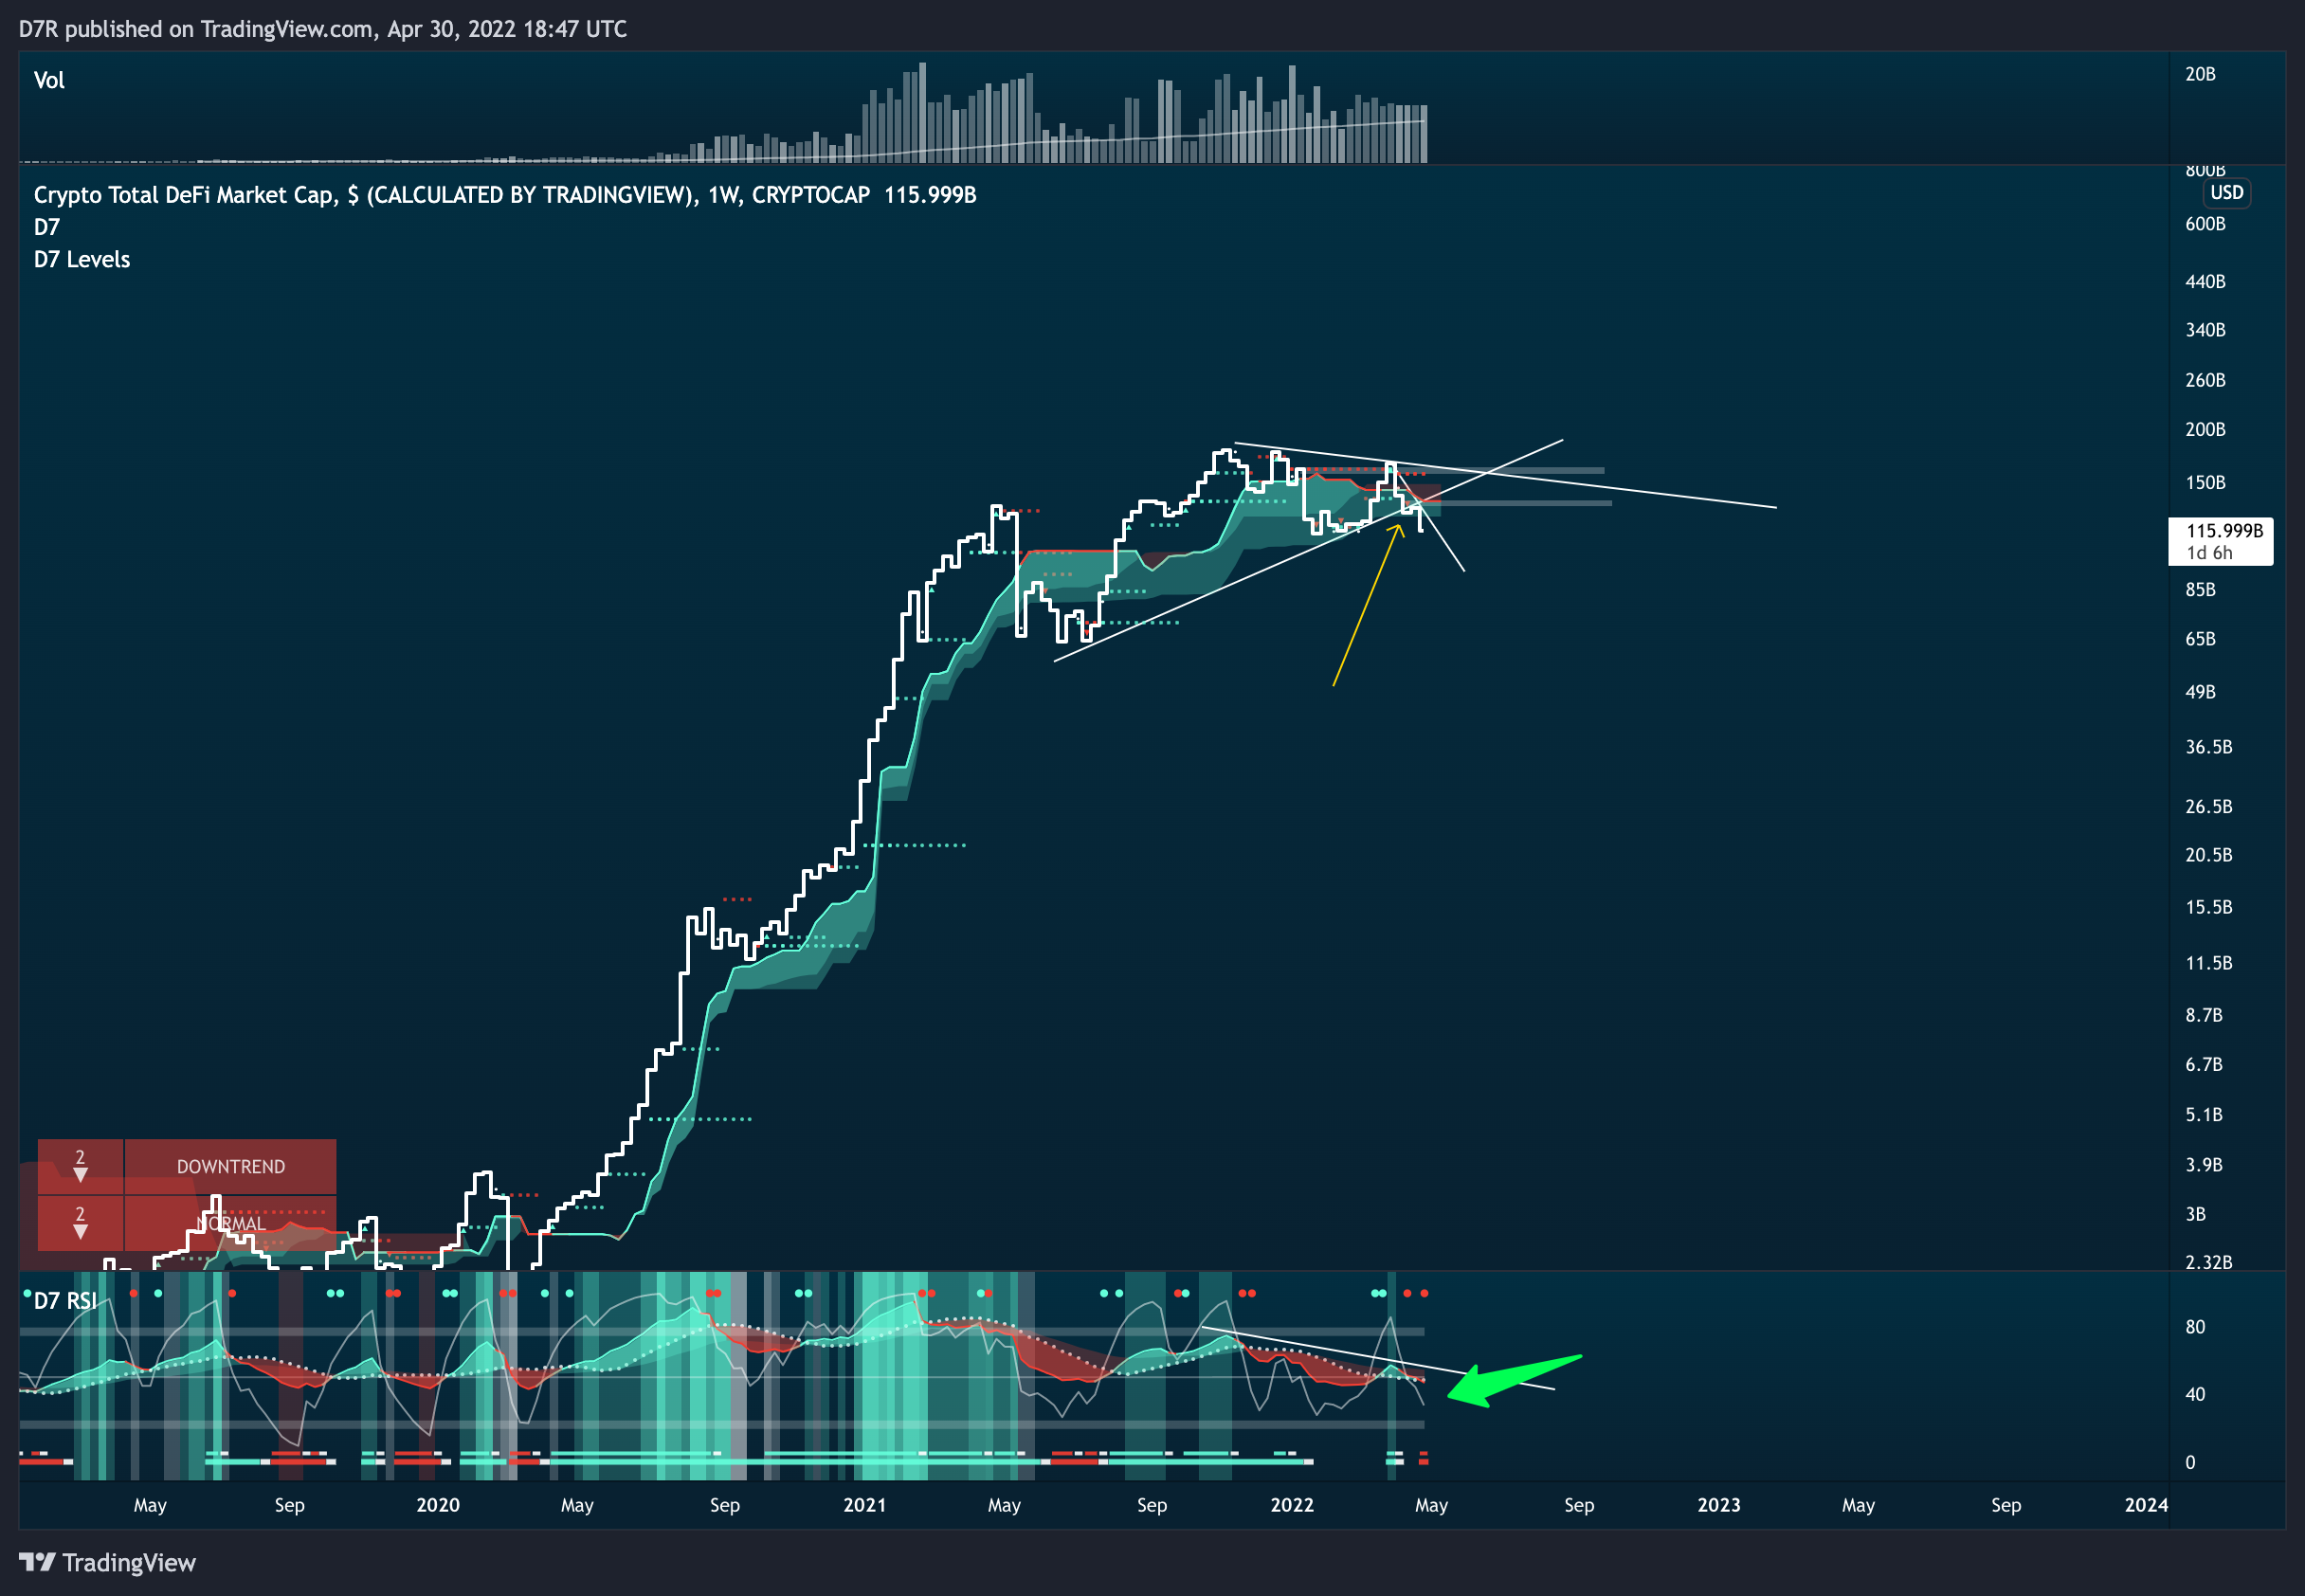Click the 2024 time axis label

tap(2146, 1505)
